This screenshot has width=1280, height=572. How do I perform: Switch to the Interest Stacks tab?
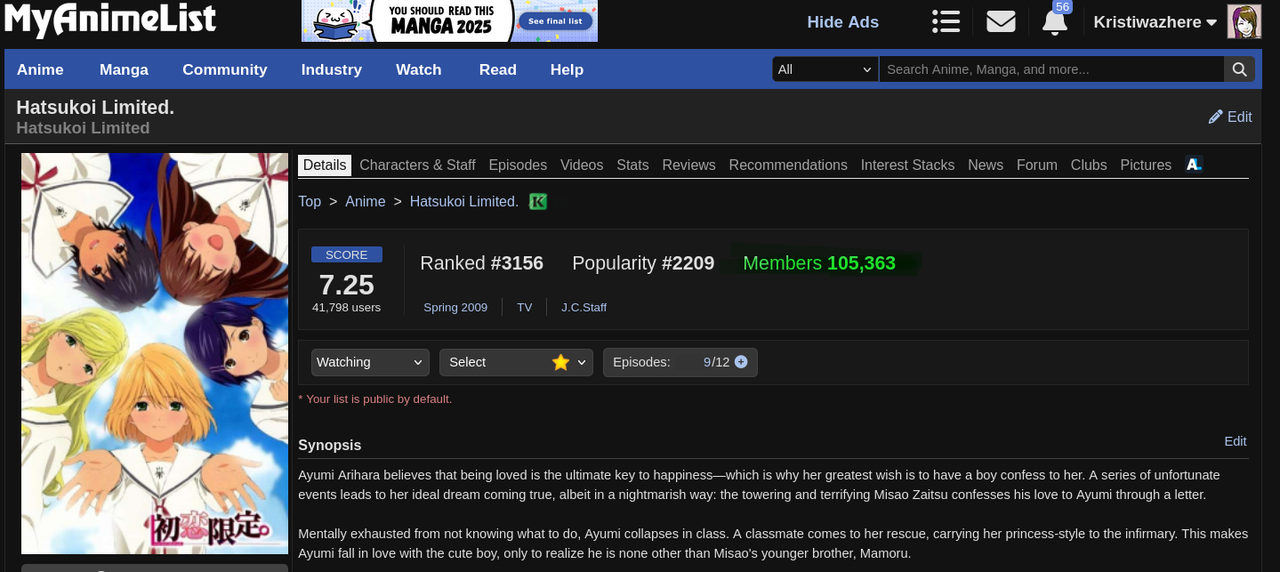coord(908,165)
